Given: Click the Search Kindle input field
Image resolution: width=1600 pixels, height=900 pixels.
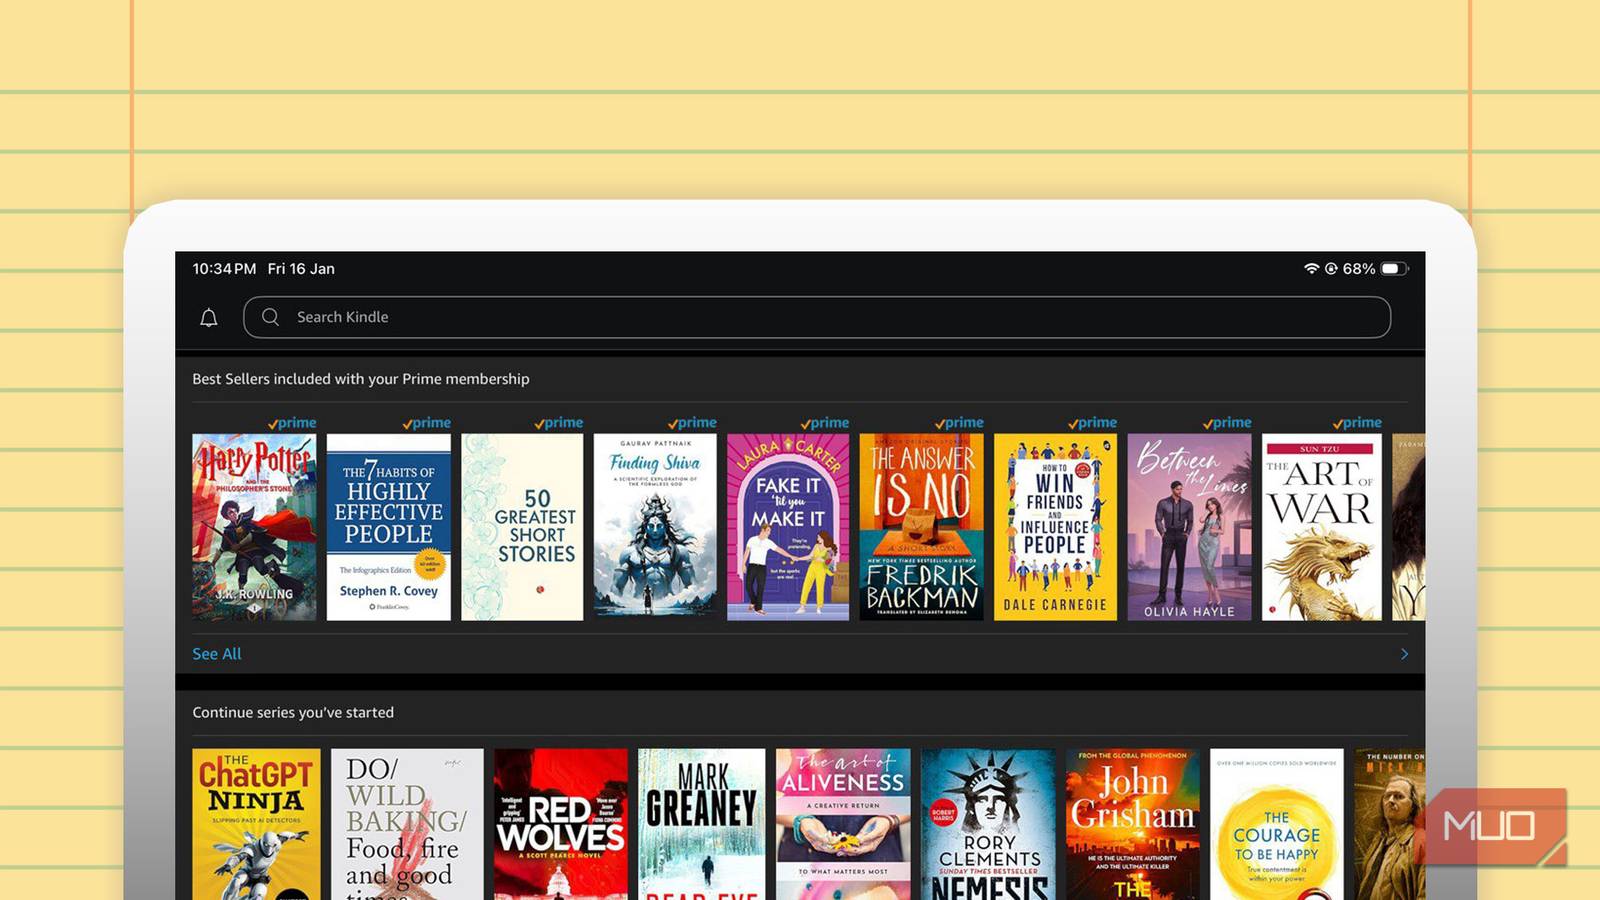Looking at the screenshot, I should (x=700, y=317).
